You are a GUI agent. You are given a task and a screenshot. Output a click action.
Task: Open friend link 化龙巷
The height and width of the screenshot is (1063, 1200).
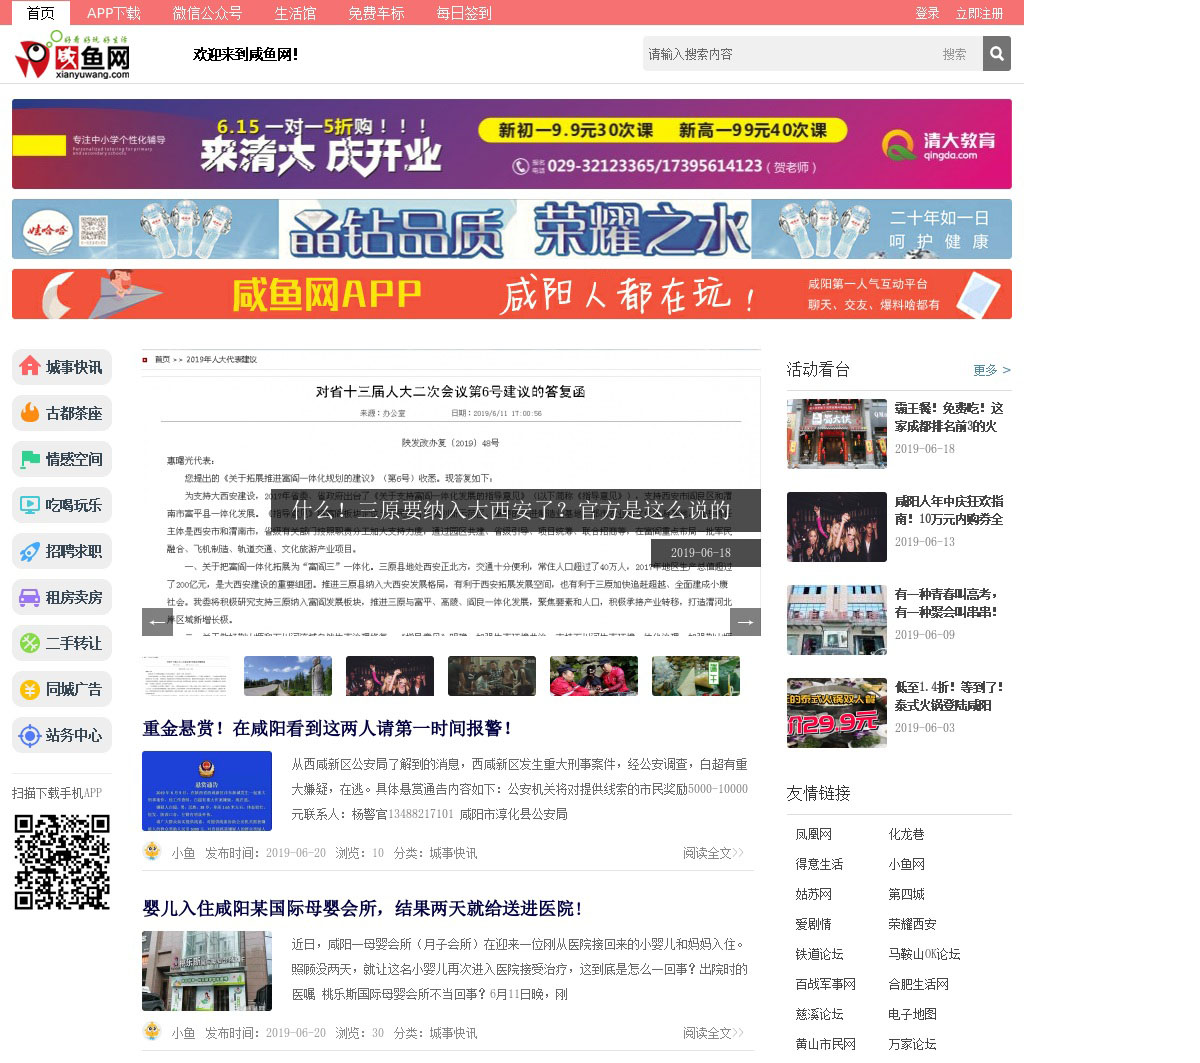click(x=907, y=834)
